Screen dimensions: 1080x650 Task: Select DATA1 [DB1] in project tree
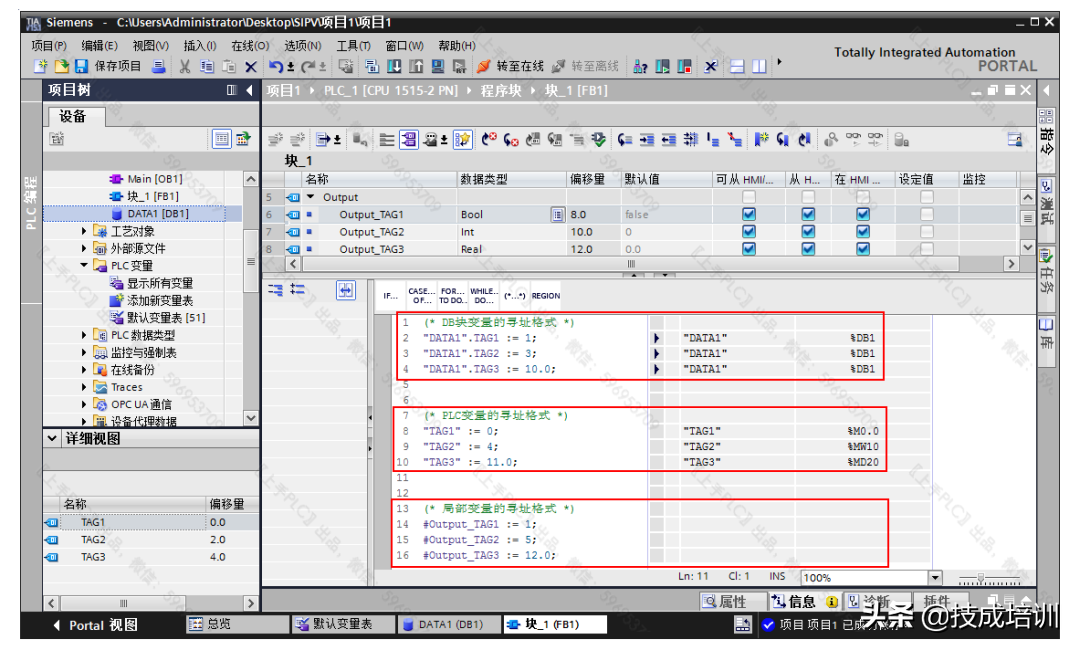coord(158,213)
